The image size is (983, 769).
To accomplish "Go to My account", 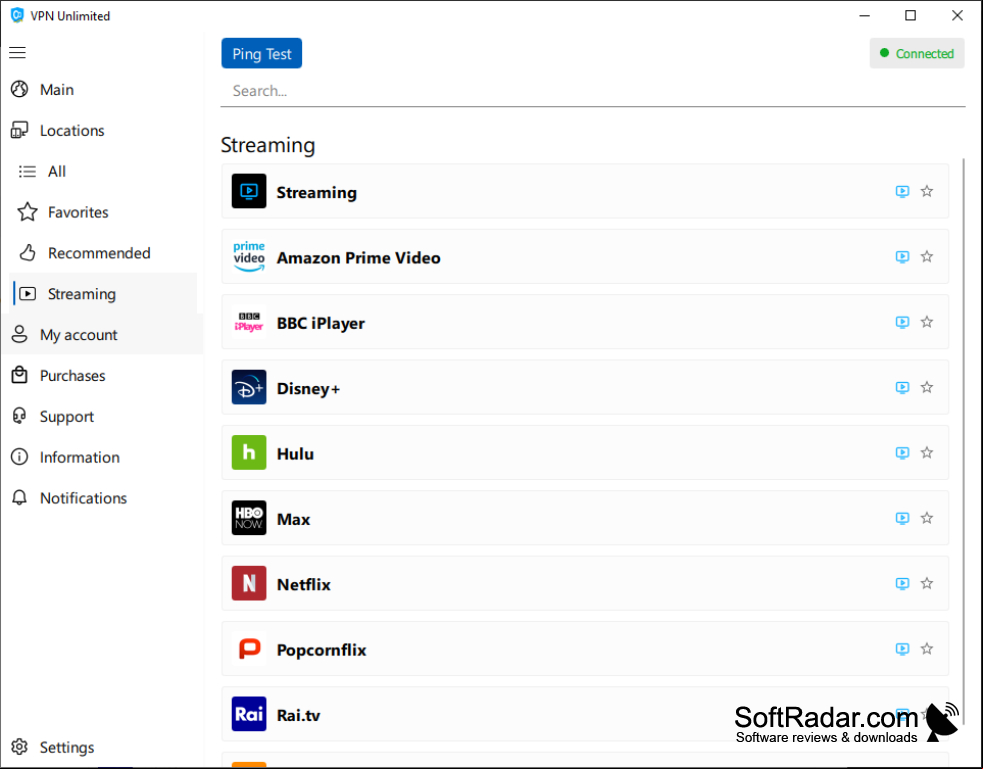I will (x=102, y=335).
